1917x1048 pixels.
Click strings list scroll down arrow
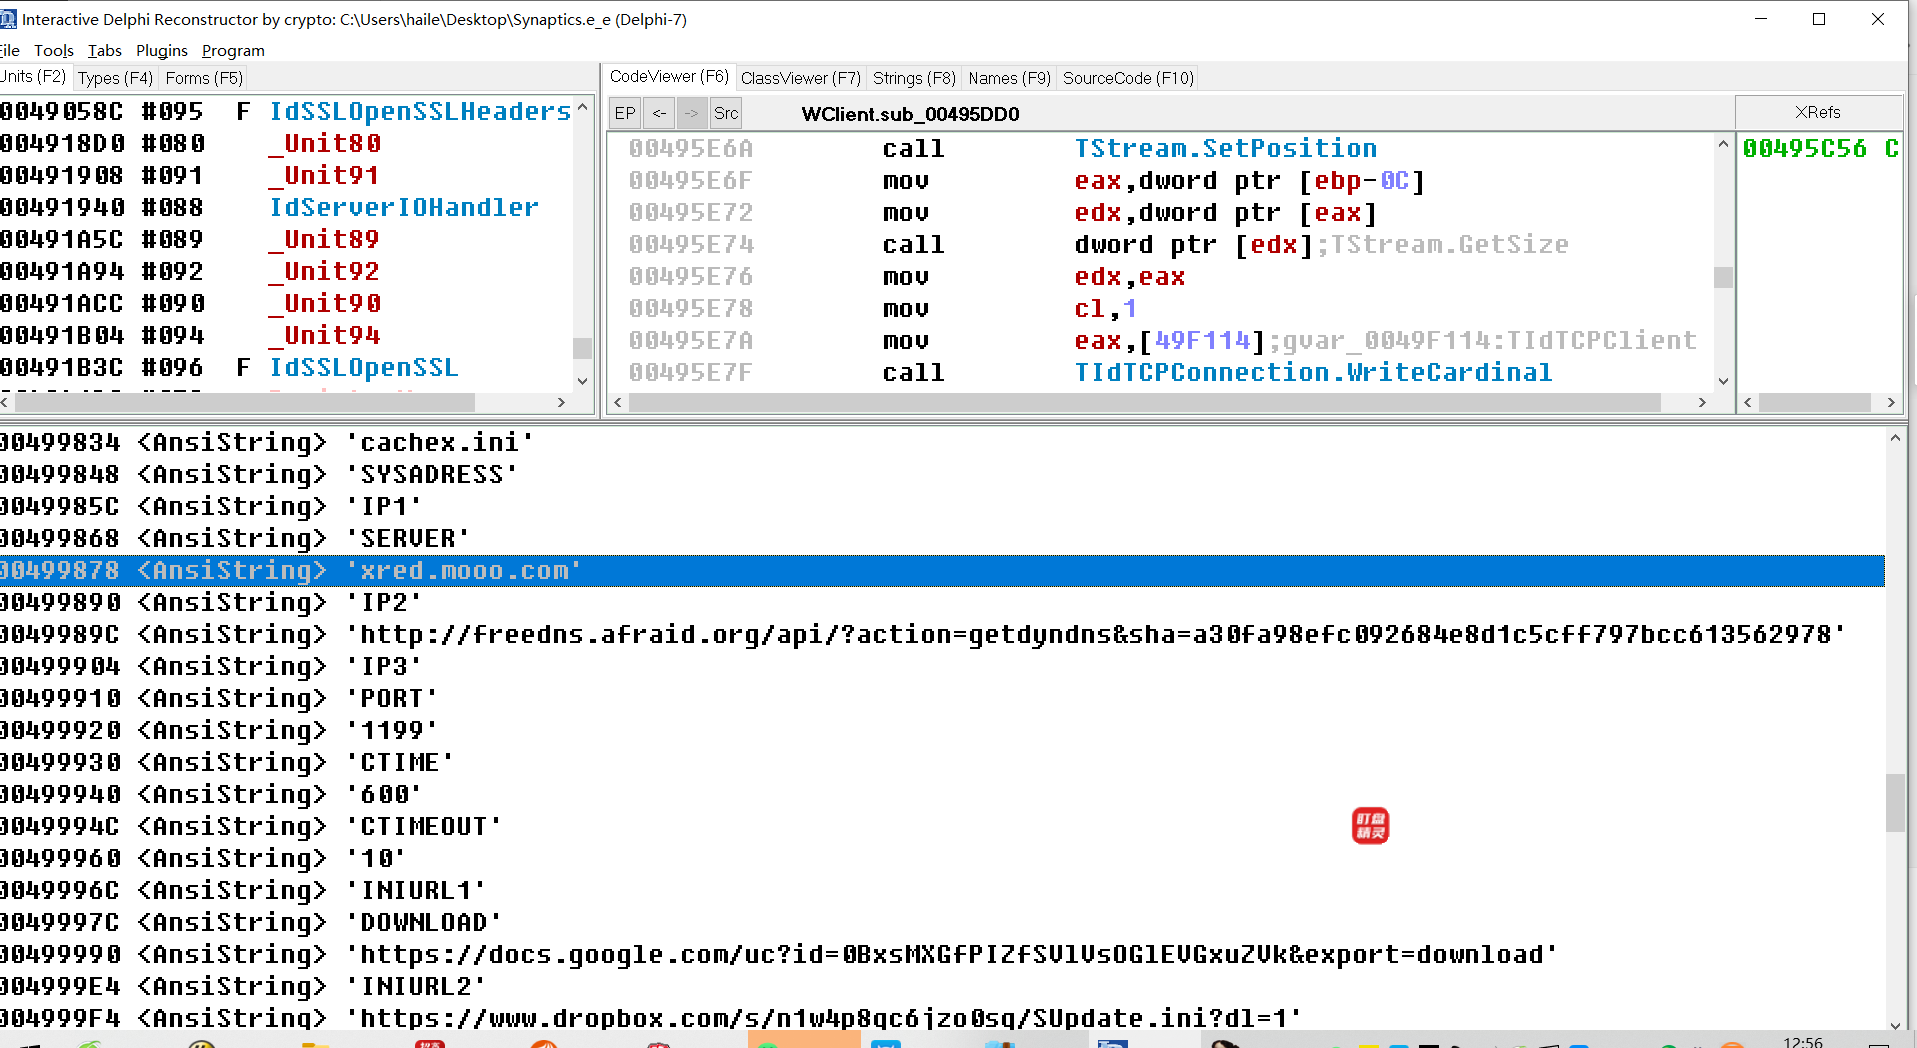coord(1895,1025)
